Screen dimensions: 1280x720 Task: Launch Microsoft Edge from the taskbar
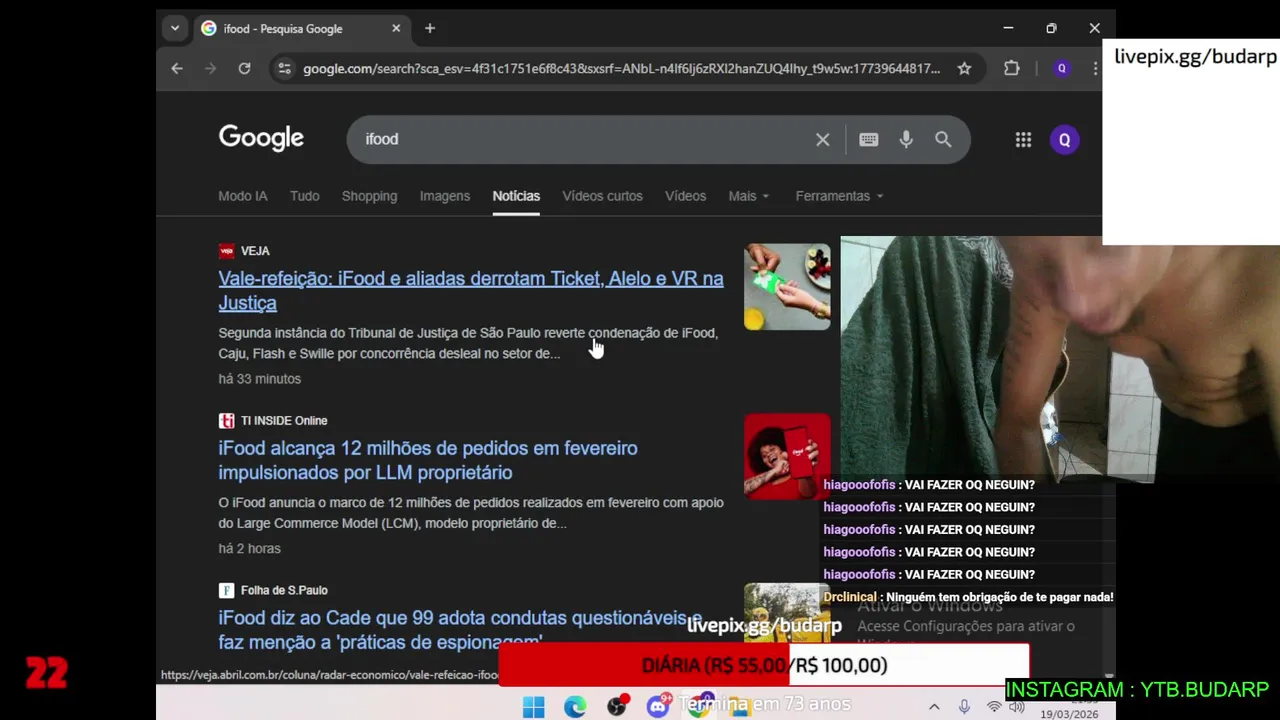click(575, 707)
